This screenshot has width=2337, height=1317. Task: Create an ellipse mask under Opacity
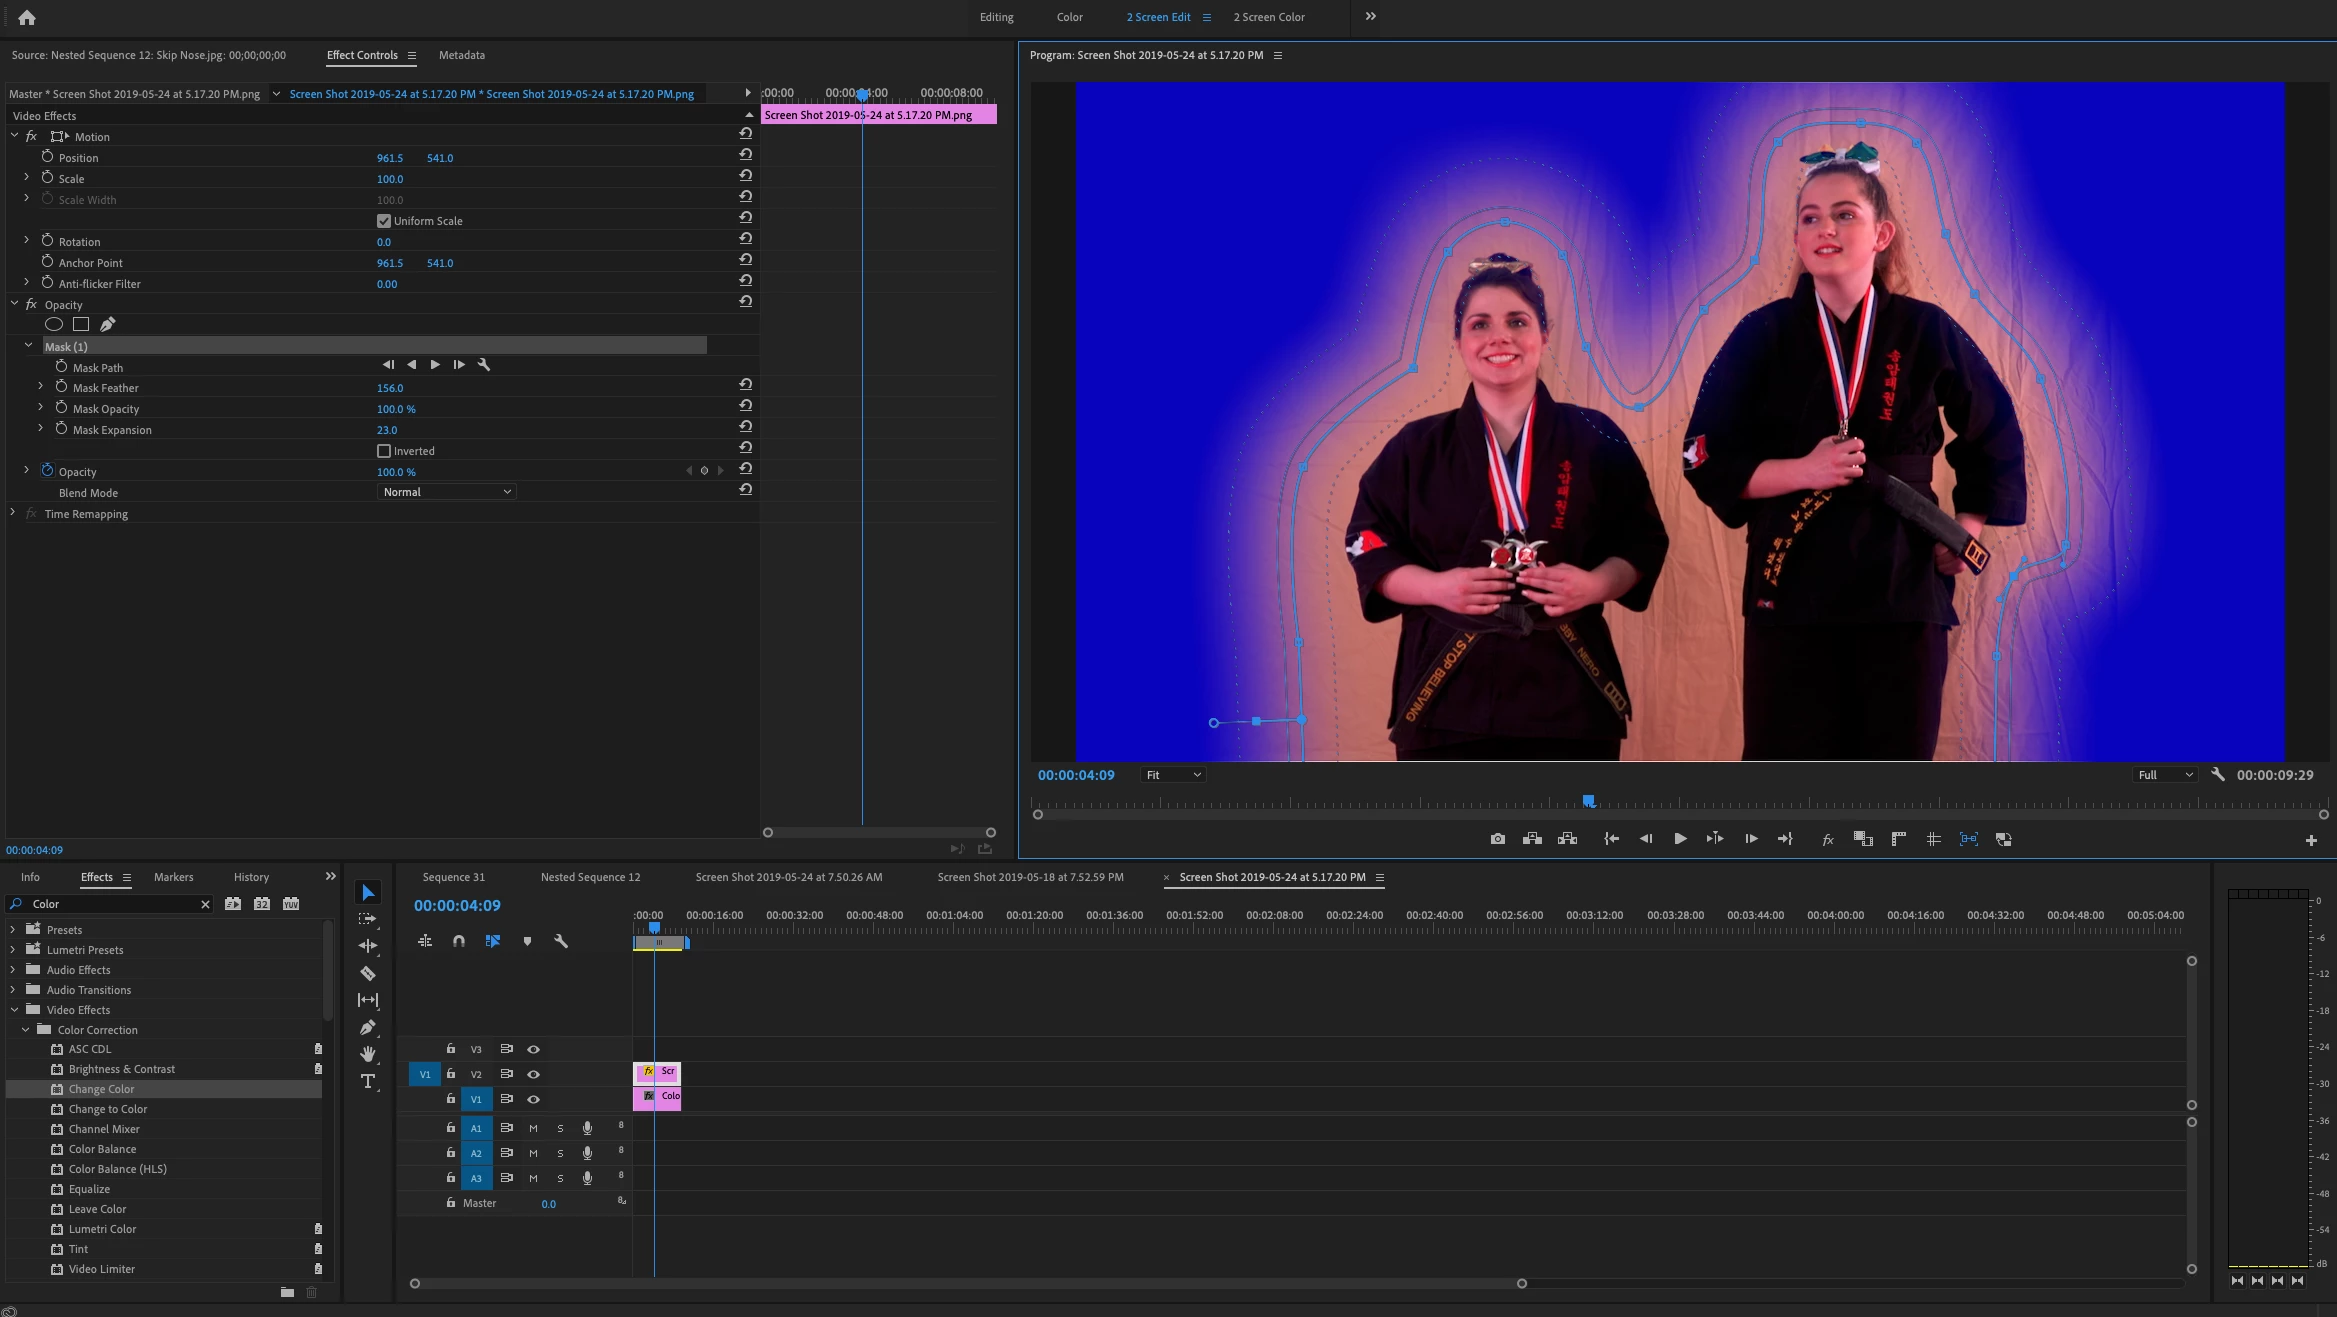click(54, 324)
